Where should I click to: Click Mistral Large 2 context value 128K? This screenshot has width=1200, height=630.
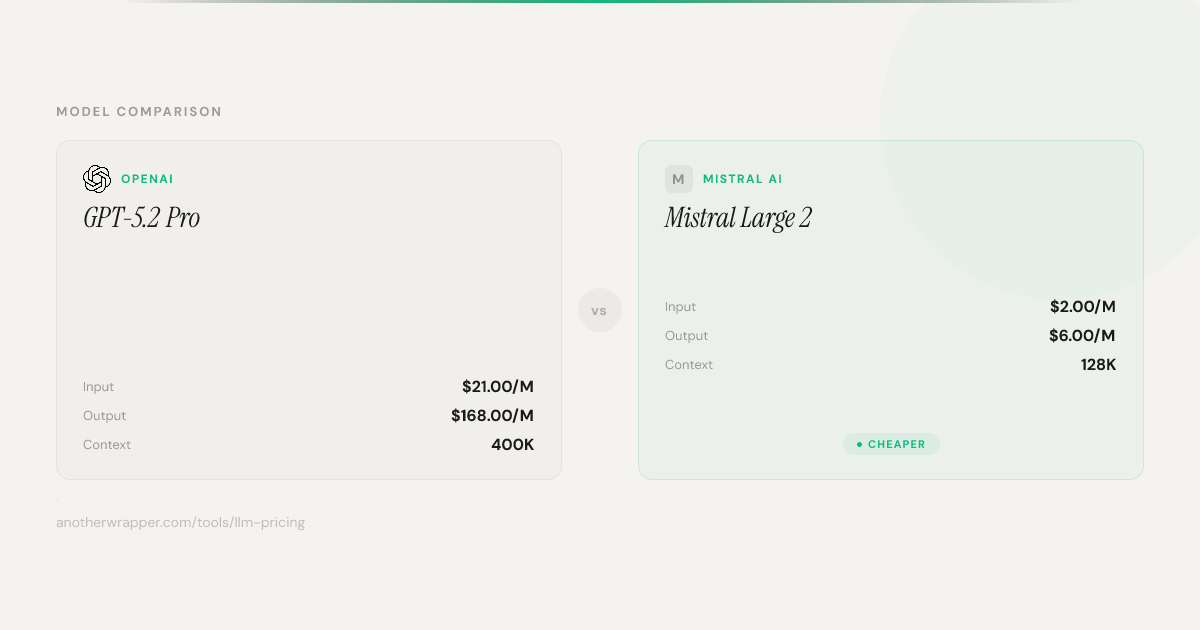point(1099,364)
